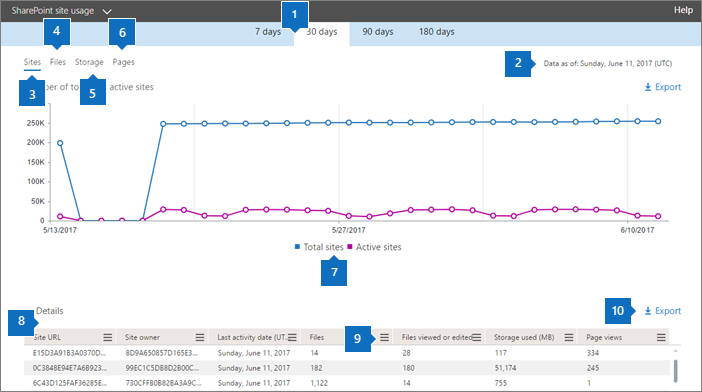Select the 90 days period

tap(378, 32)
